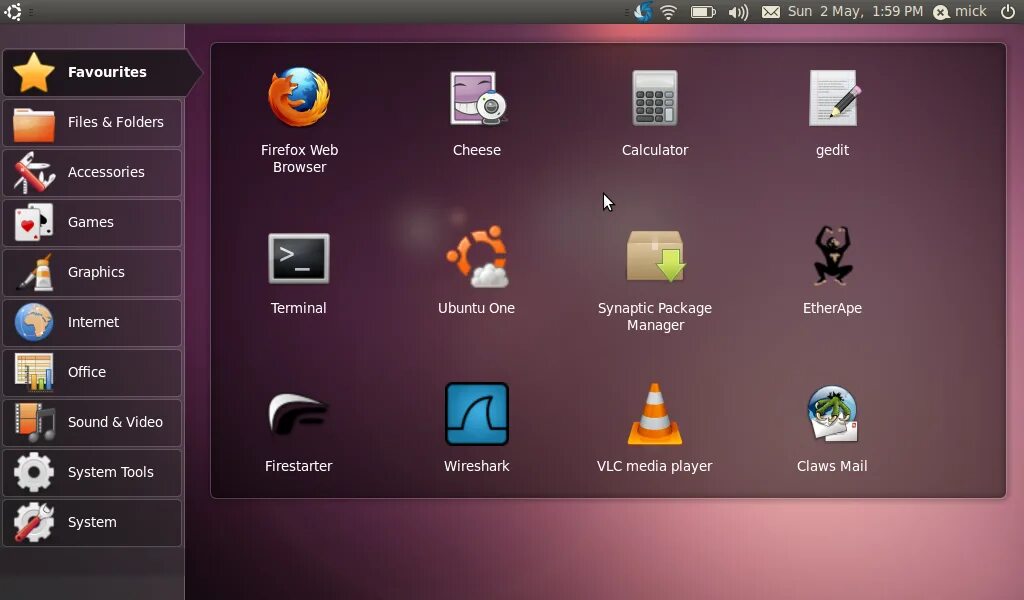This screenshot has width=1024, height=600.
Task: Click the power session button
Action: click(1008, 12)
